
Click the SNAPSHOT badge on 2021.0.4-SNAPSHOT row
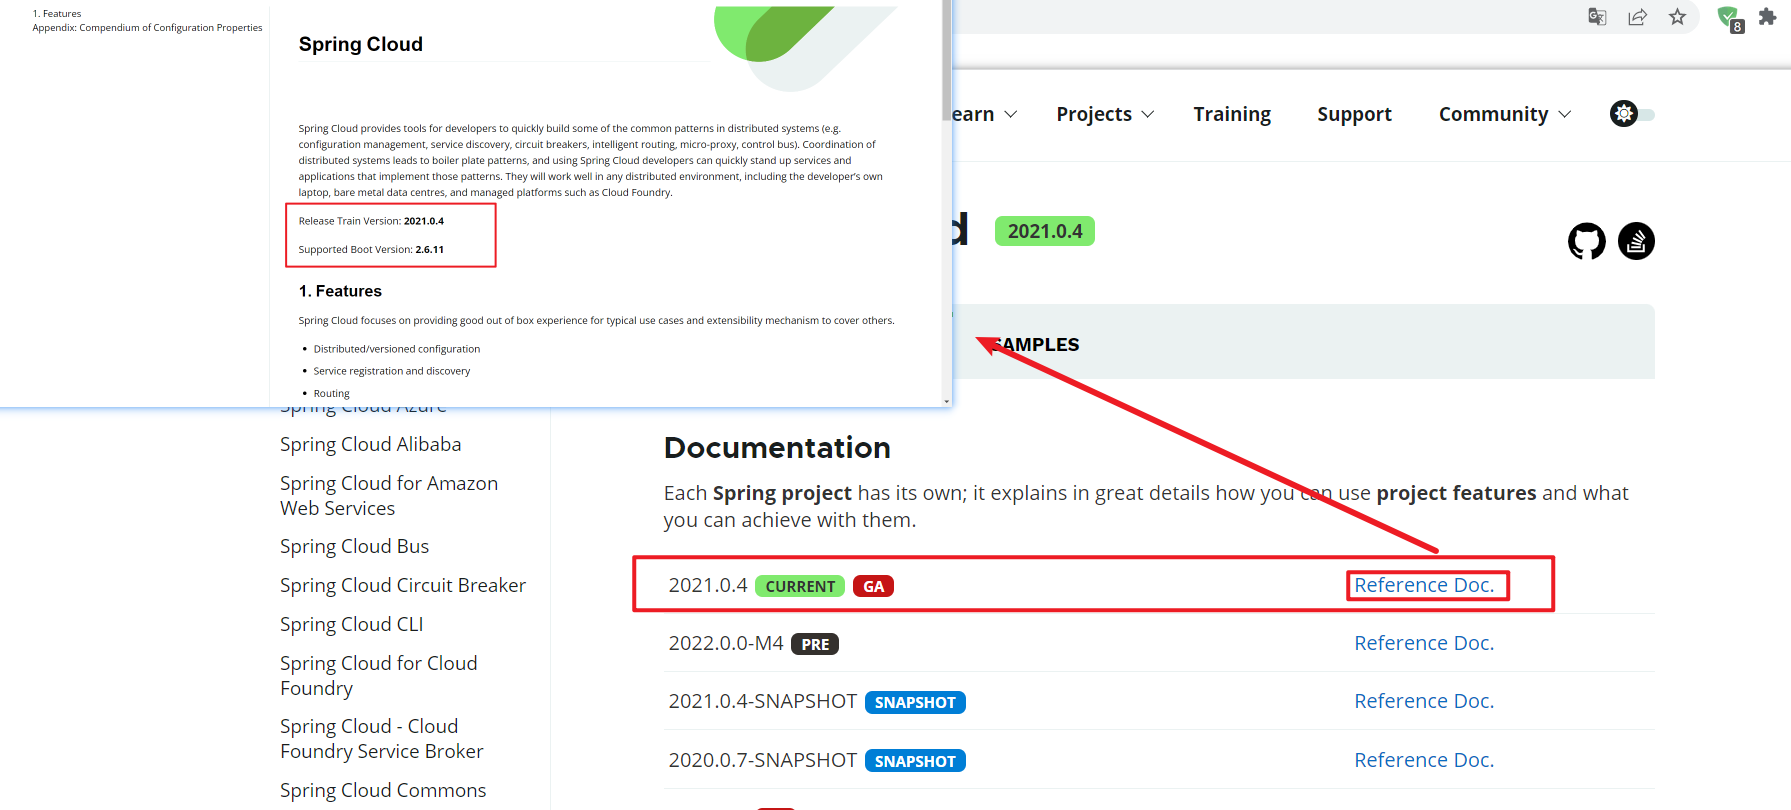point(915,702)
